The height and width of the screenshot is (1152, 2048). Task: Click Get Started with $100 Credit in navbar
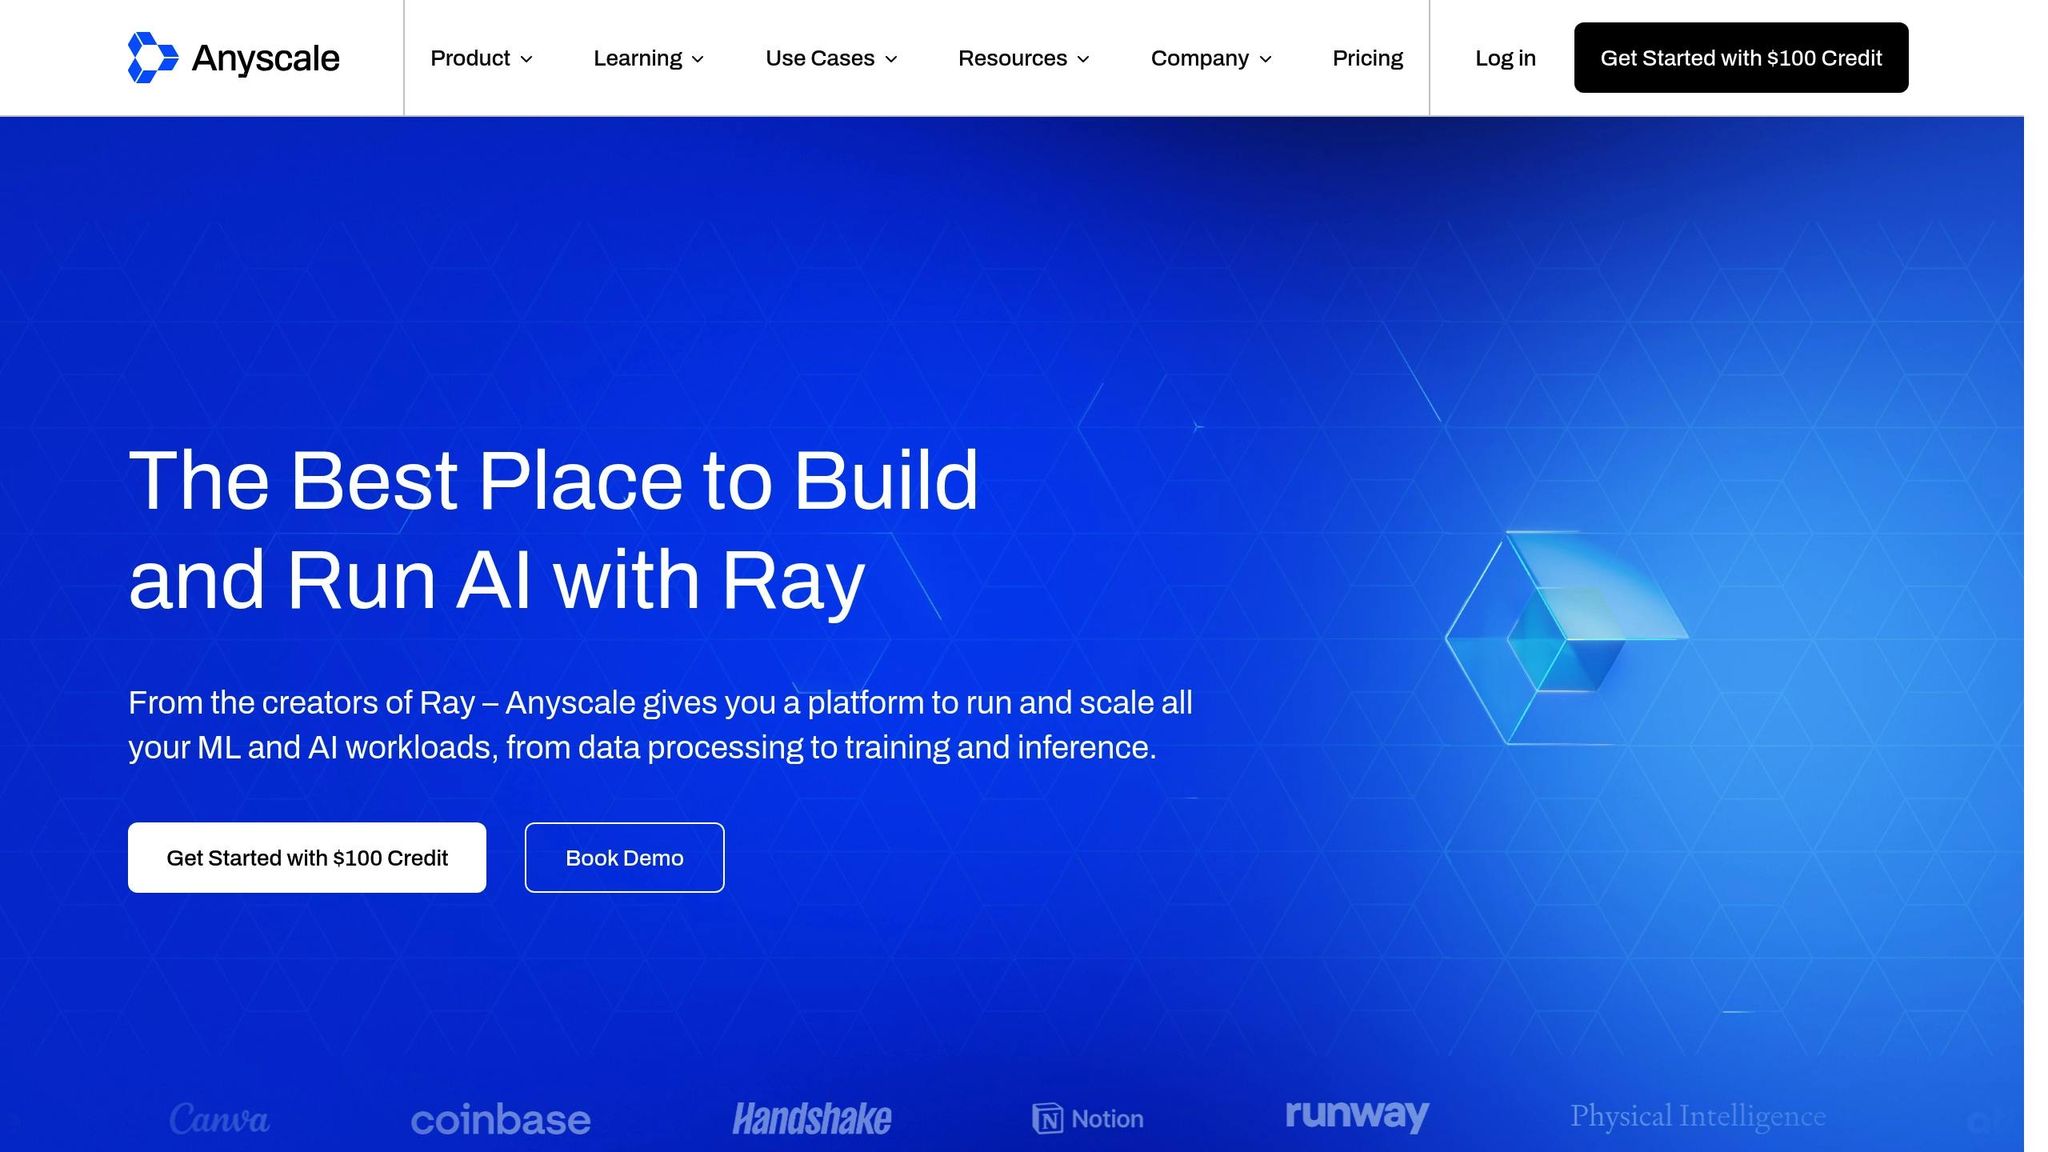pyautogui.click(x=1741, y=57)
